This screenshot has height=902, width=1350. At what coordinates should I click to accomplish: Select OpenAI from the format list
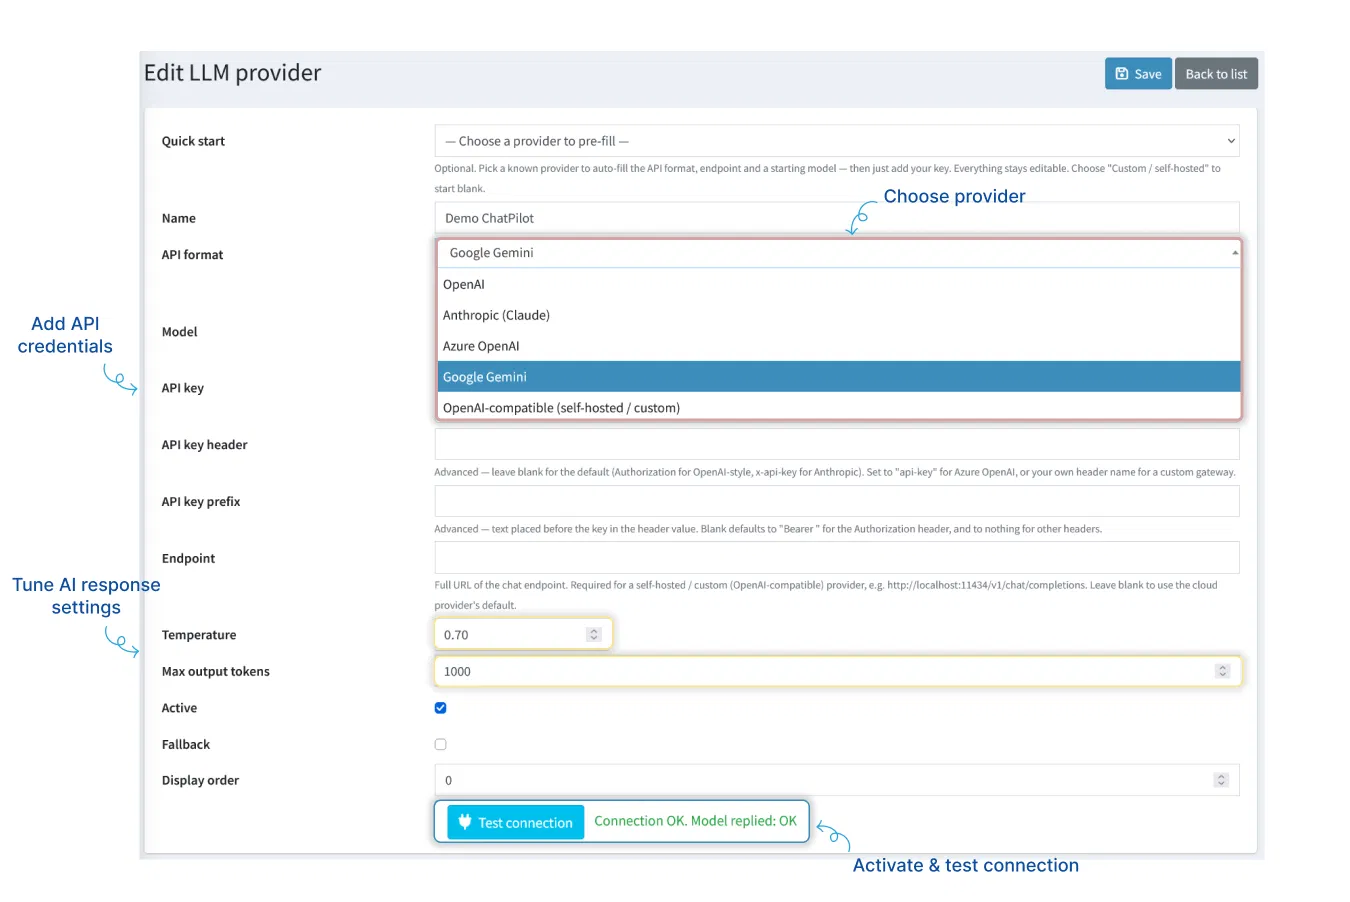click(839, 284)
